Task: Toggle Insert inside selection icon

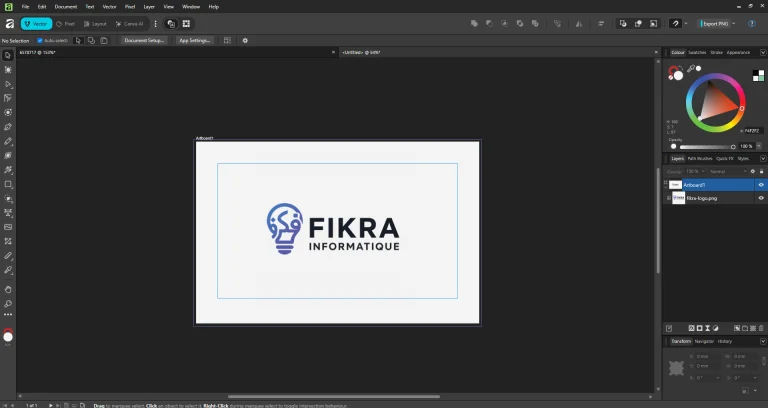Action: 653,24
